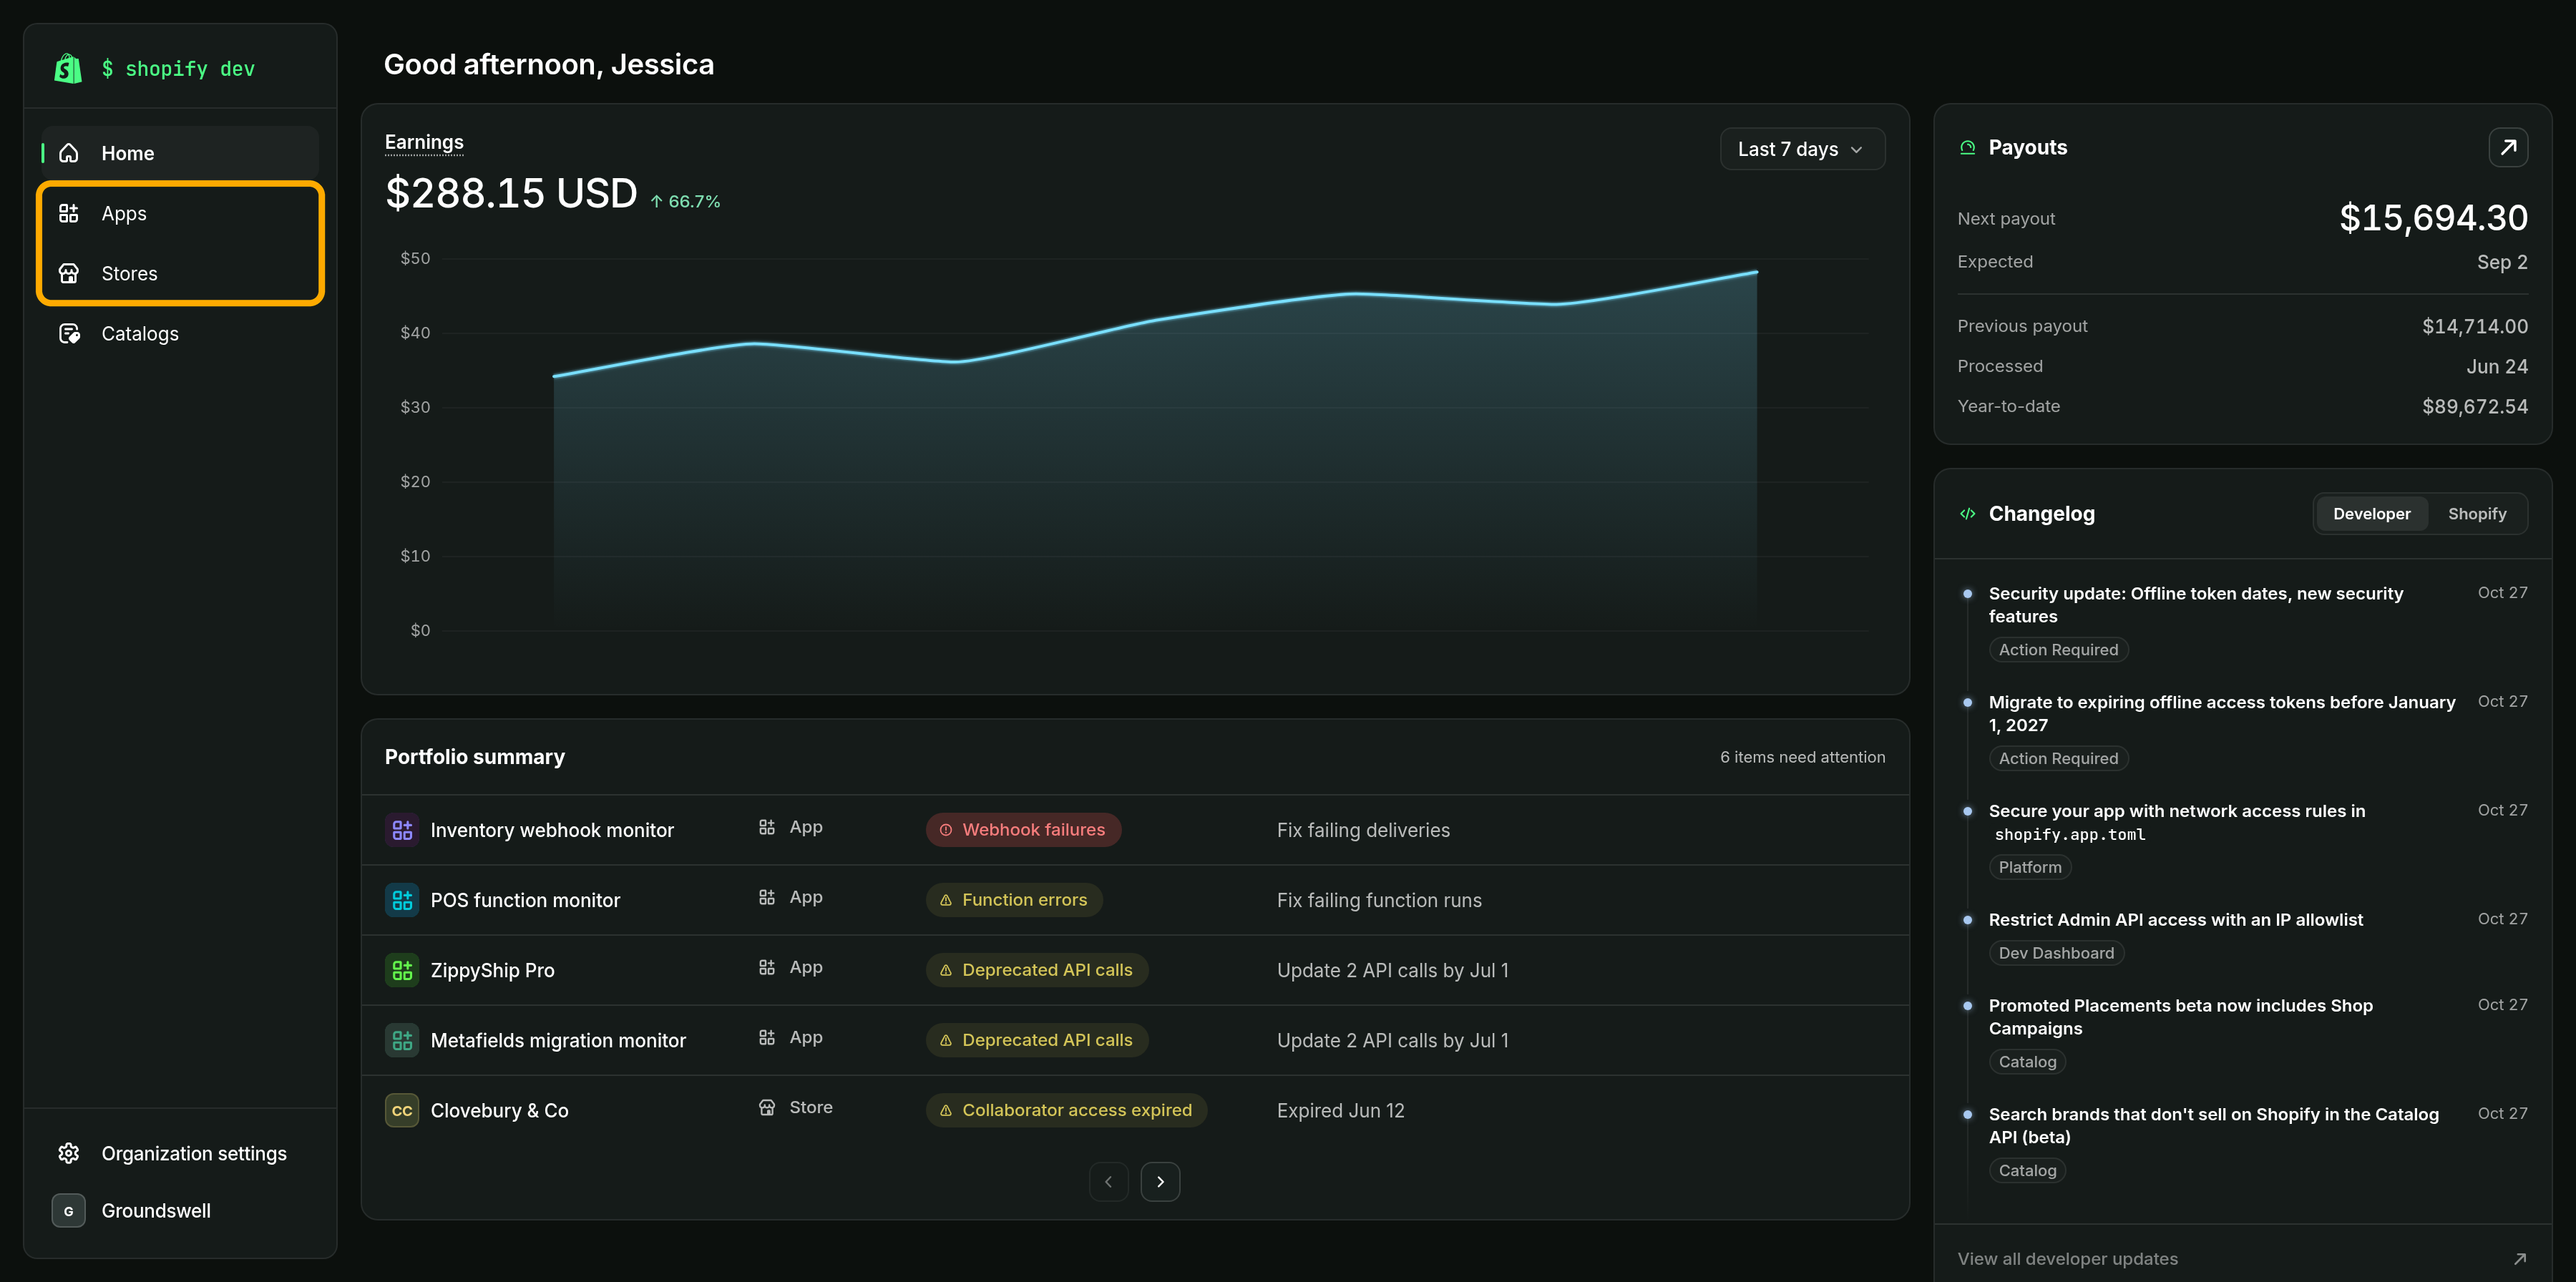Open Organization settings in sidebar
Viewport: 2576px width, 1282px height.
point(180,1153)
